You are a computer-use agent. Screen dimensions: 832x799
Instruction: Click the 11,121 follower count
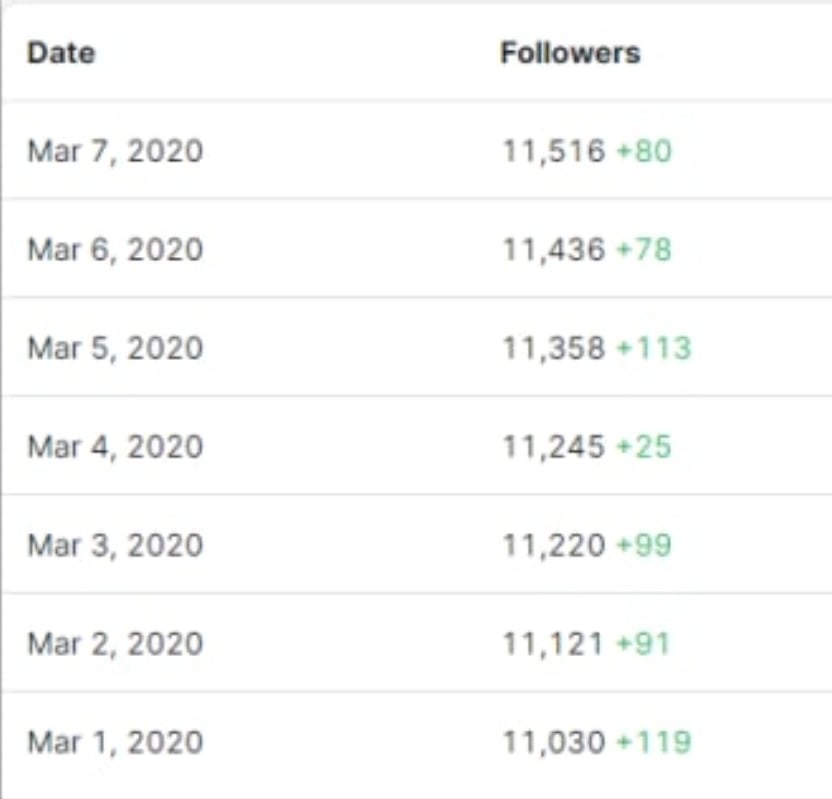(553, 645)
